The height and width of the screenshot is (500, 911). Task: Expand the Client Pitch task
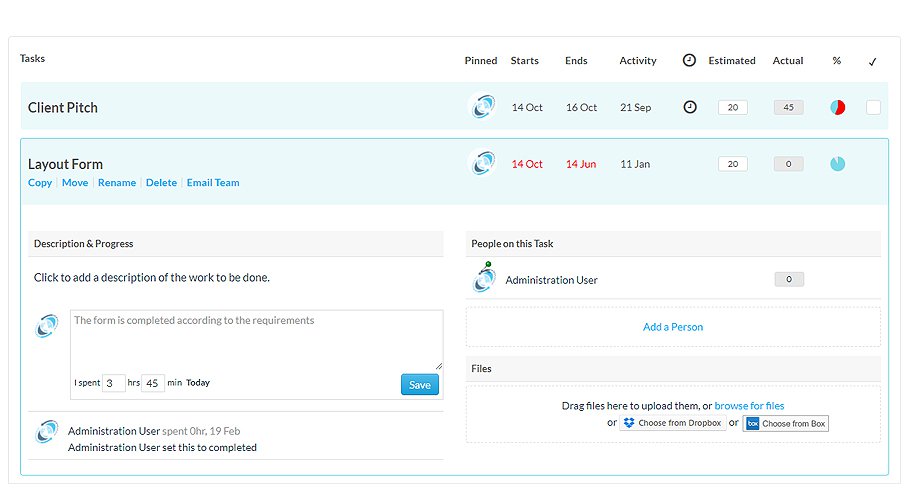coord(63,107)
